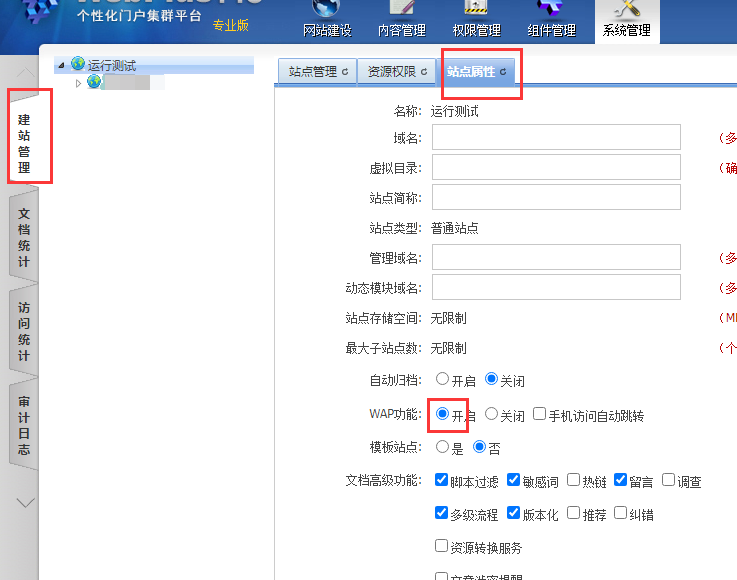Viewport: 737px width, 580px height.
Task: Open the 审计日志 side tab
Action: (x=24, y=425)
